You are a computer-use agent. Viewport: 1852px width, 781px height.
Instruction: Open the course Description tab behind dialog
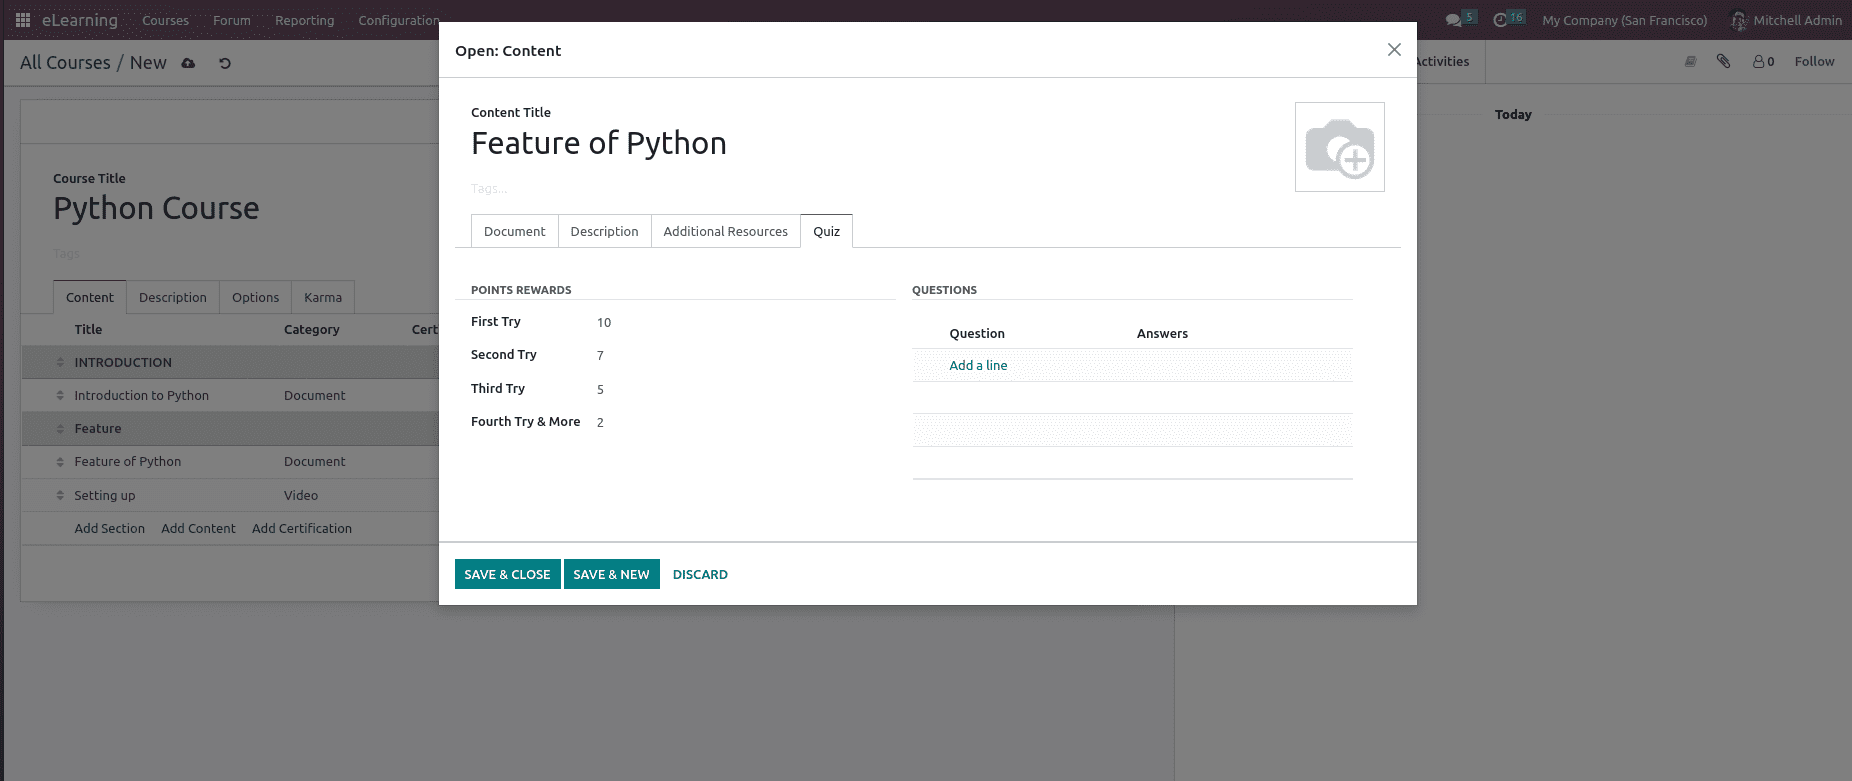coord(173,297)
